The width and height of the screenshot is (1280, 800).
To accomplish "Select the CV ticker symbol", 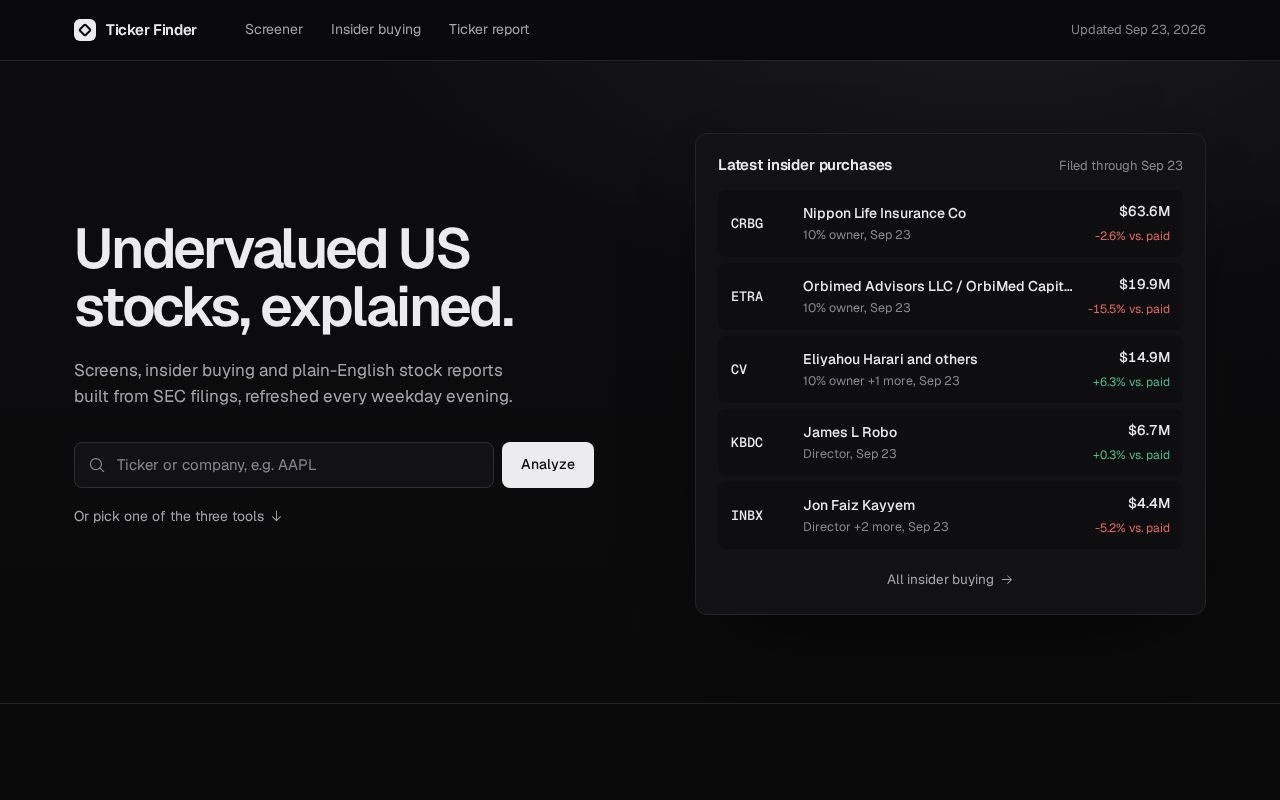I will tap(739, 370).
